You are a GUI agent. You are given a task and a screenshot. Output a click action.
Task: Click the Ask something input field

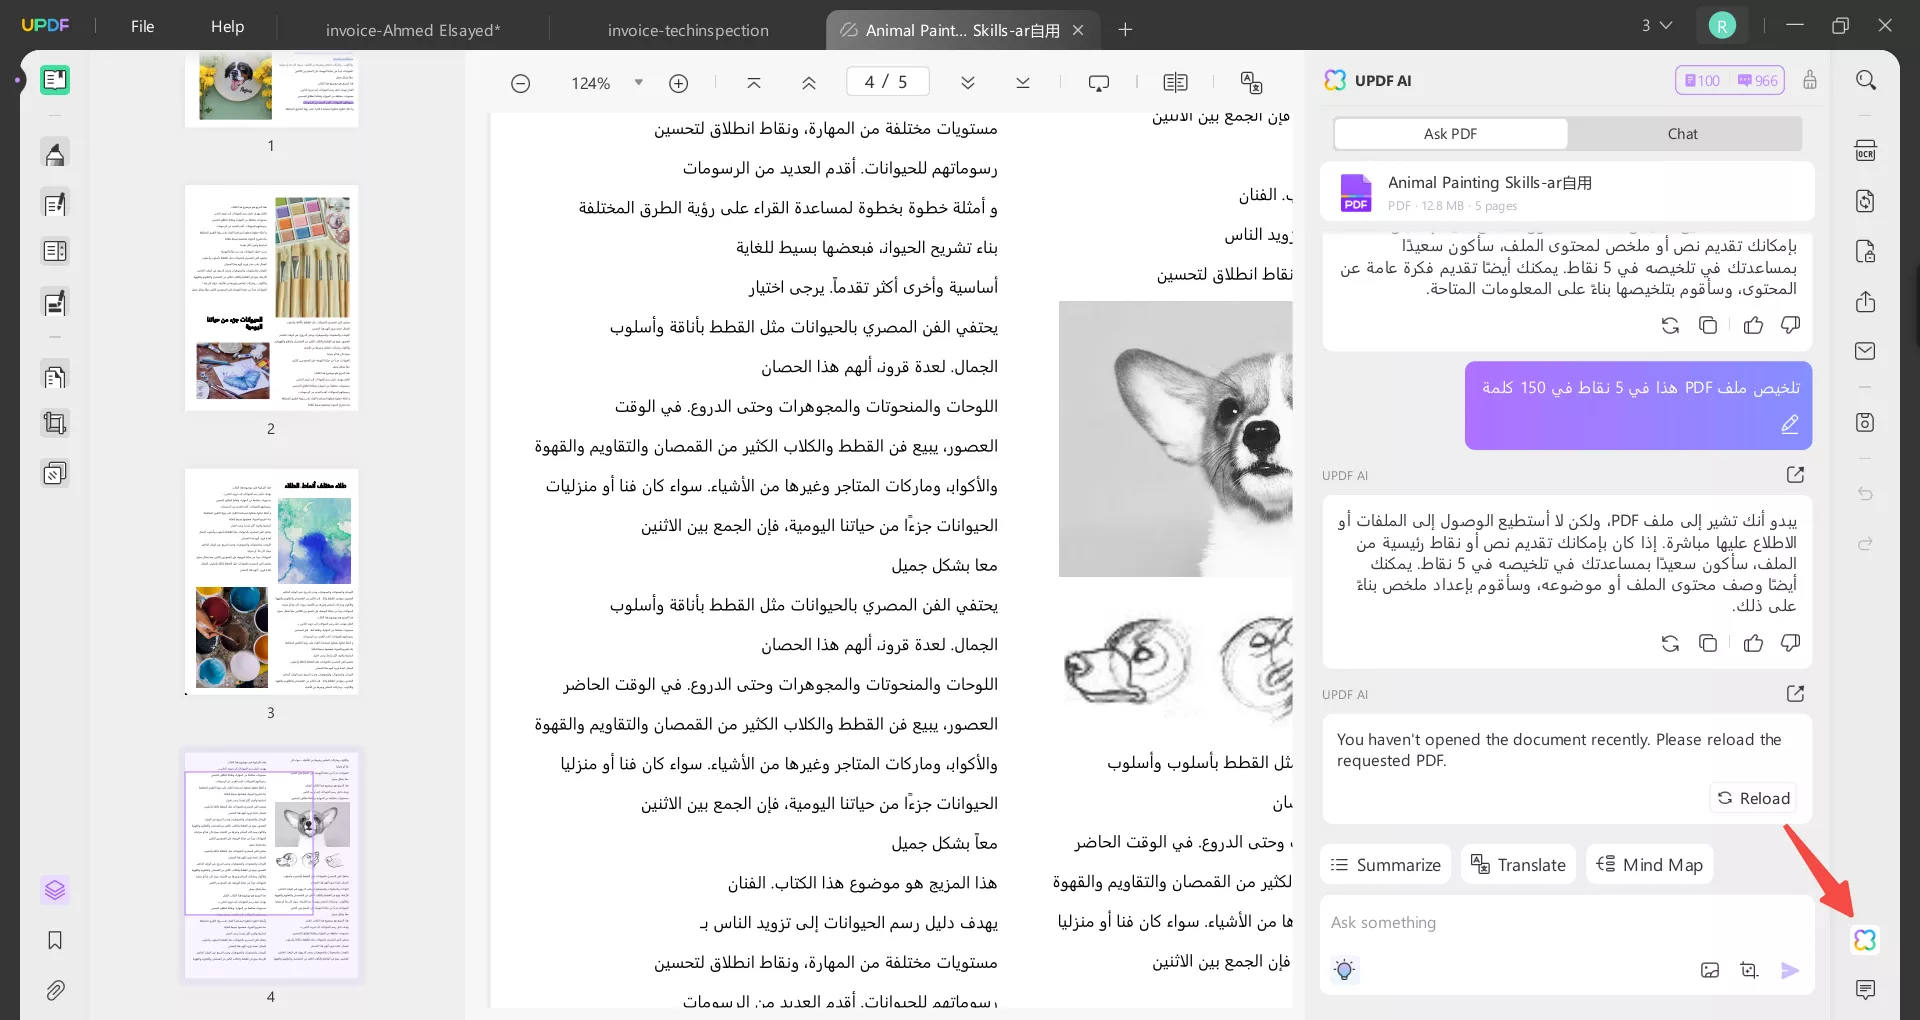[x=1500, y=922]
